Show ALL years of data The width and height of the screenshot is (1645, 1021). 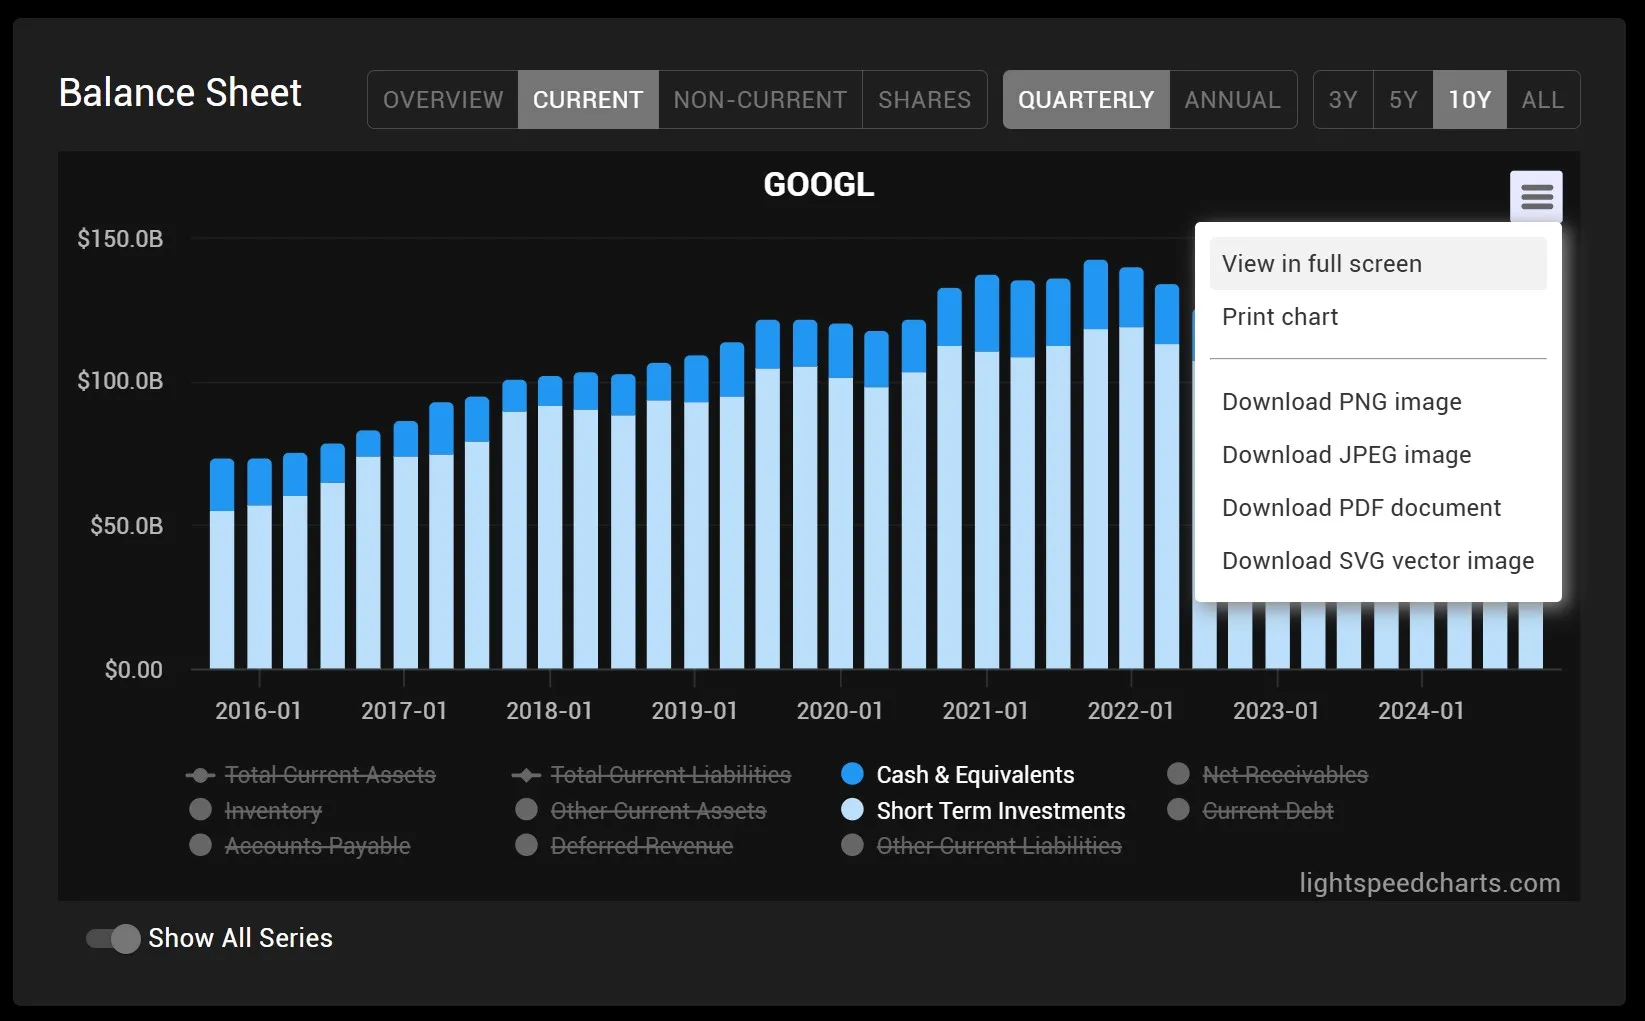[1543, 100]
